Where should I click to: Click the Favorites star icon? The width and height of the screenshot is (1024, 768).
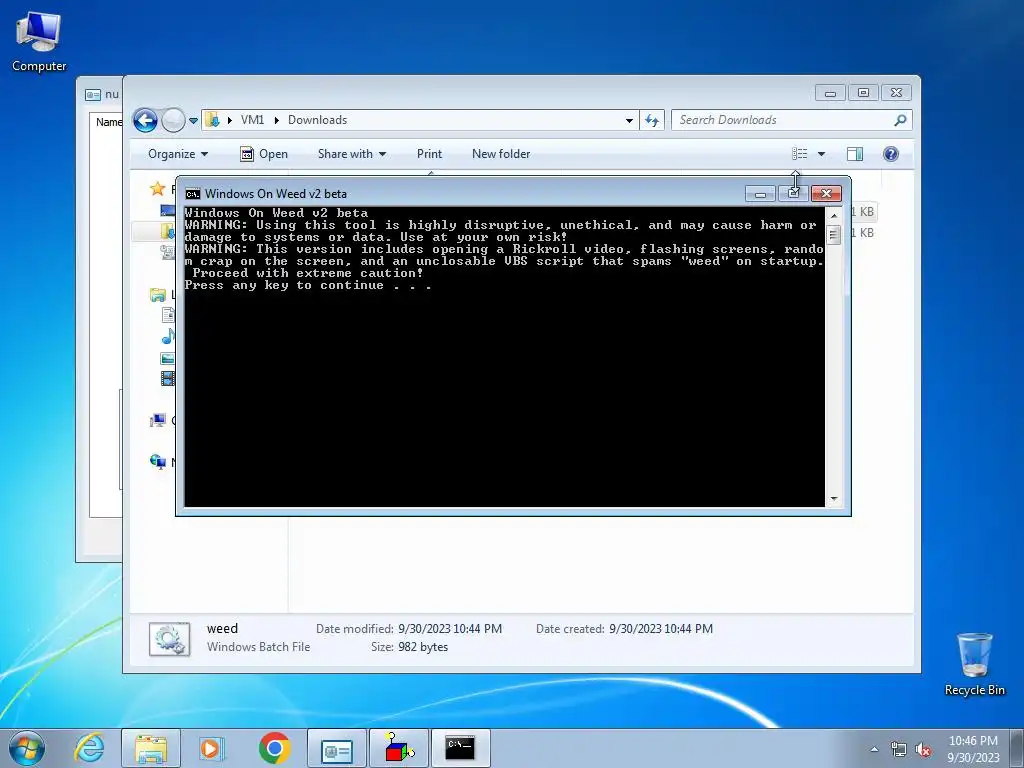[x=157, y=189]
